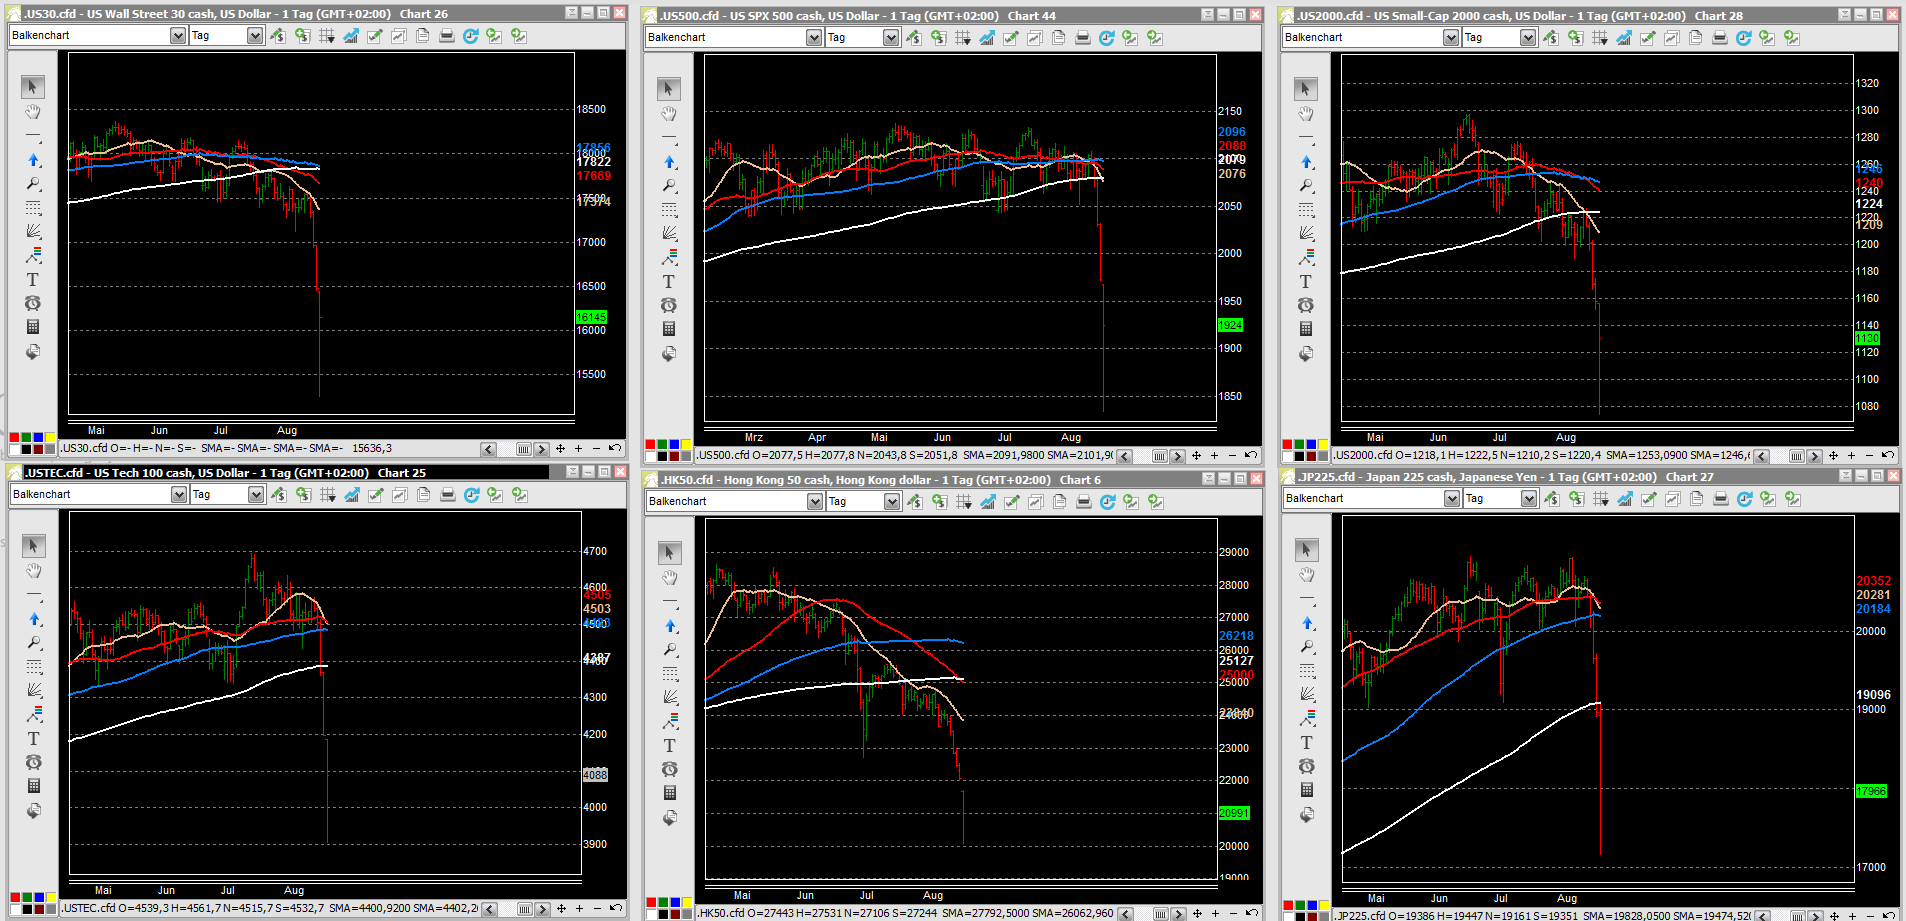
Task: Pick the magnifier zoom tool in US500 chart
Action: coord(669,186)
